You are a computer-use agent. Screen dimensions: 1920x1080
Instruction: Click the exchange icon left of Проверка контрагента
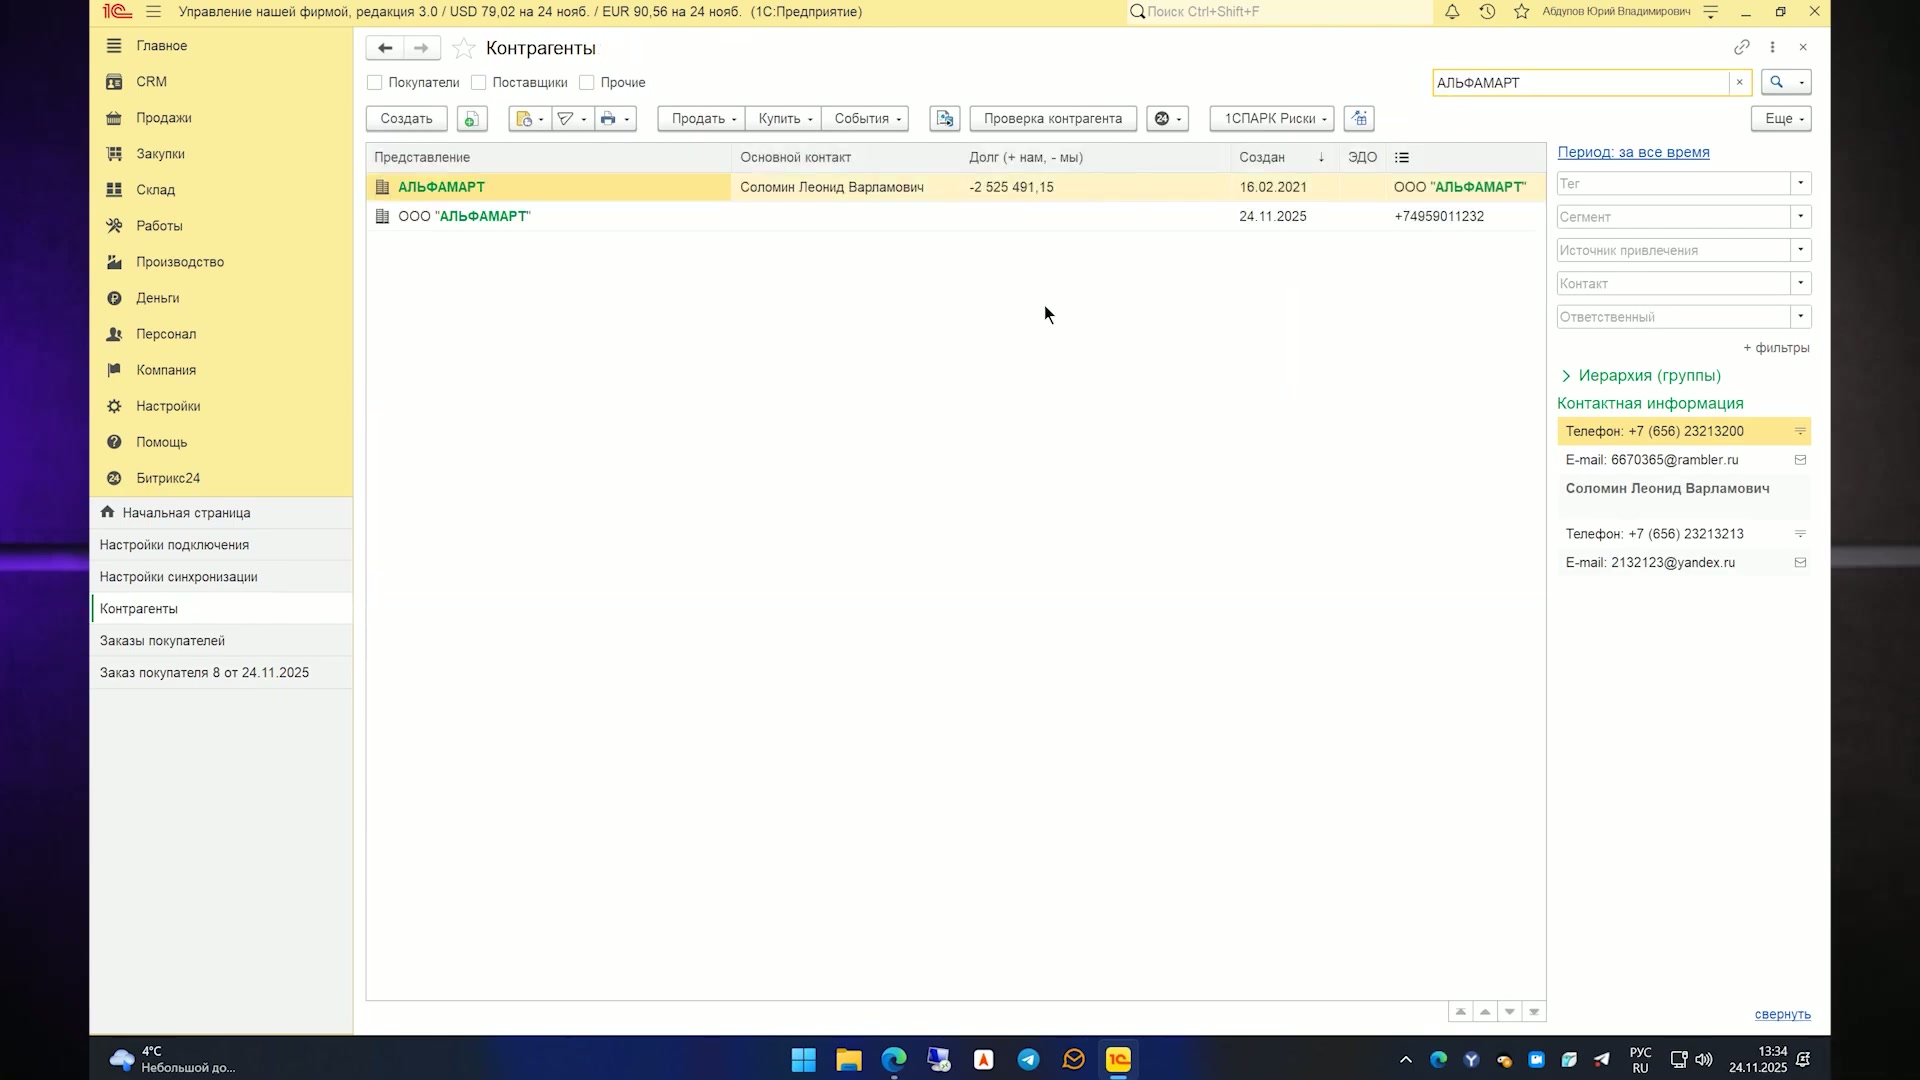pyautogui.click(x=945, y=119)
